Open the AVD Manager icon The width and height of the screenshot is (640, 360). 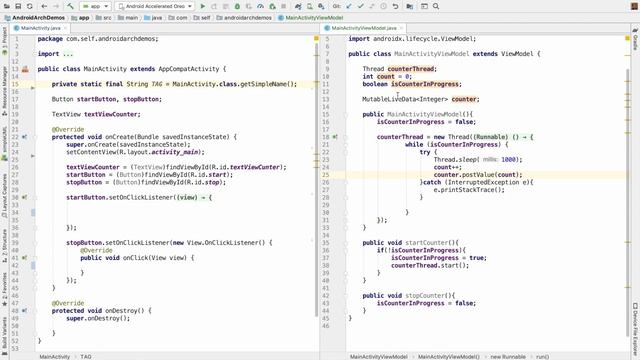click(x=310, y=6)
